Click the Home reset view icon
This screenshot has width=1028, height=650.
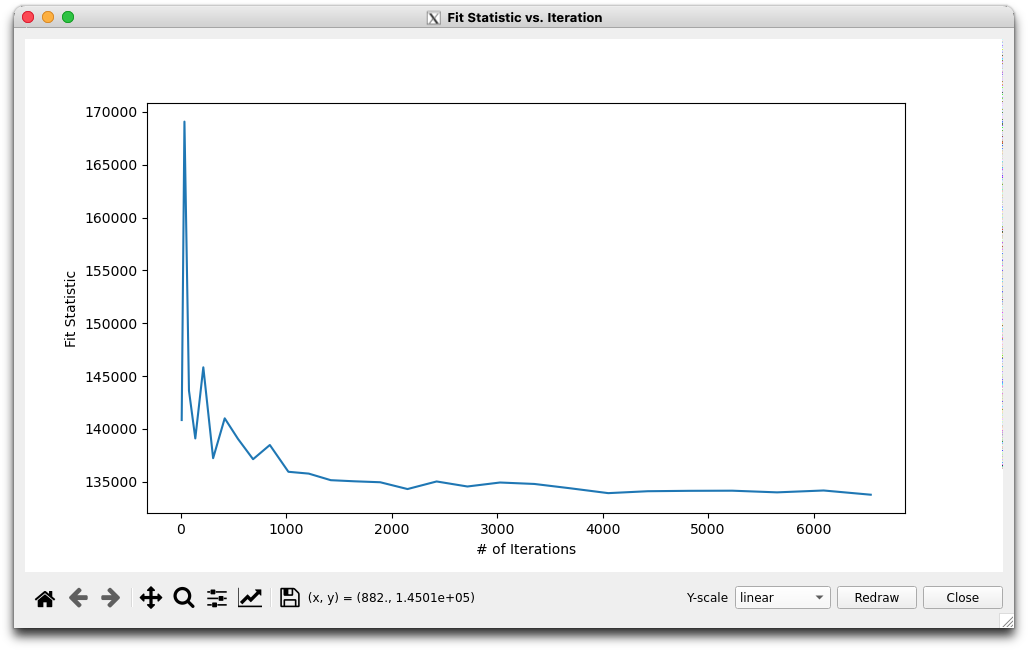point(45,598)
